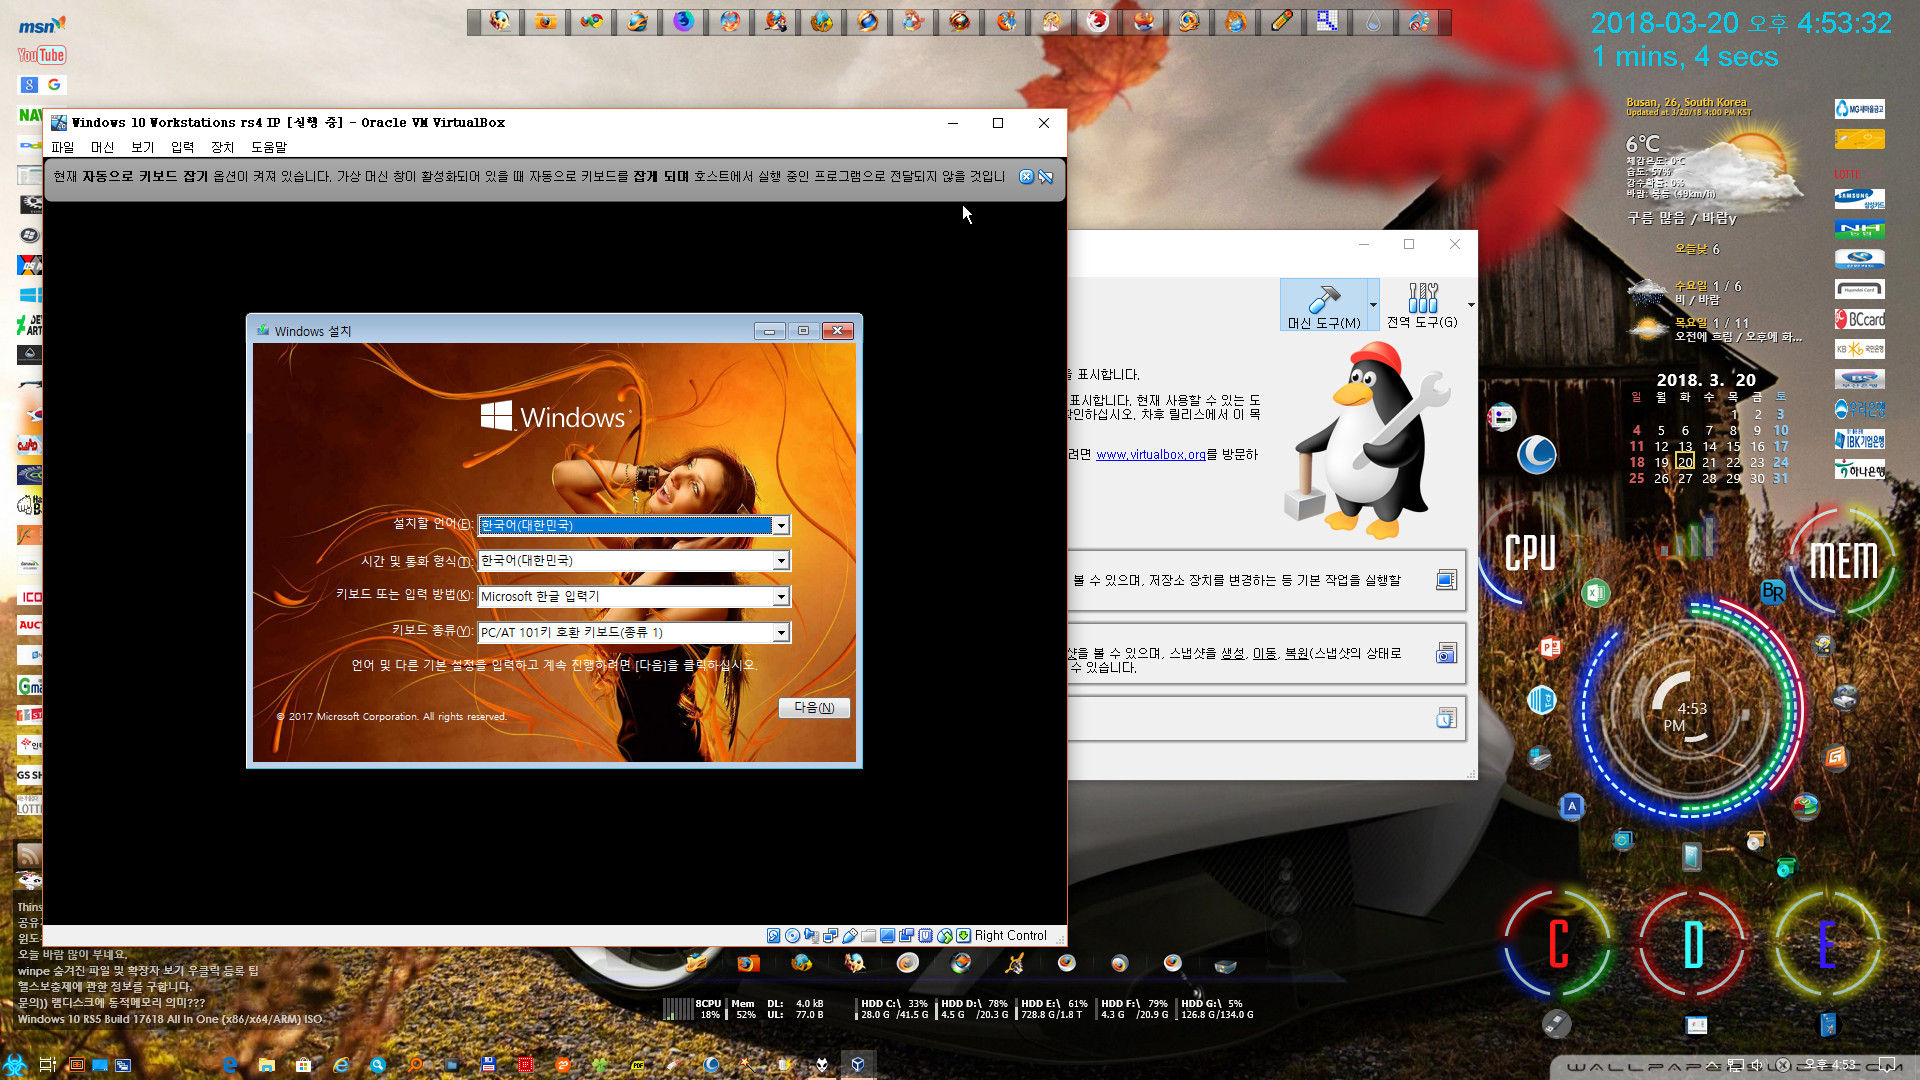1920x1080 pixels.
Task: Open the 머신 menu
Action: 103,147
